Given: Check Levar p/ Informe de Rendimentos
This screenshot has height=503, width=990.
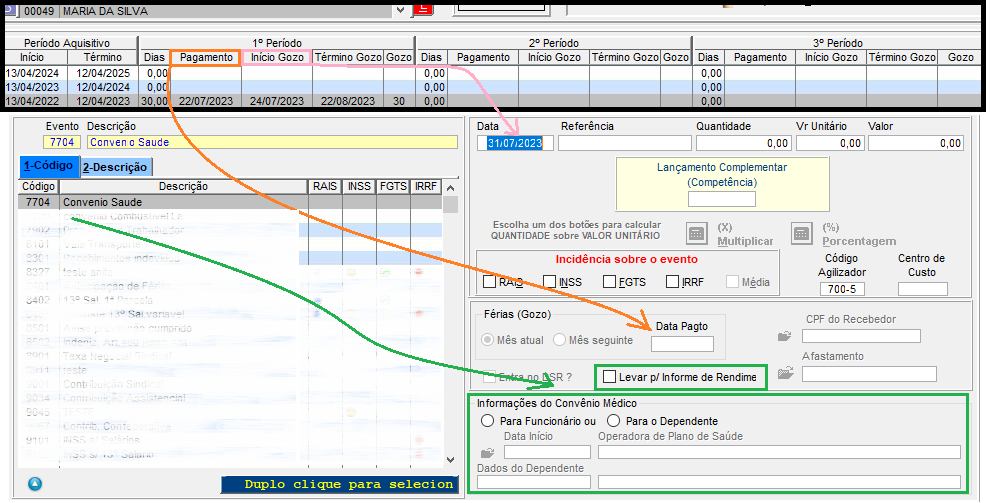Looking at the screenshot, I should [609, 377].
